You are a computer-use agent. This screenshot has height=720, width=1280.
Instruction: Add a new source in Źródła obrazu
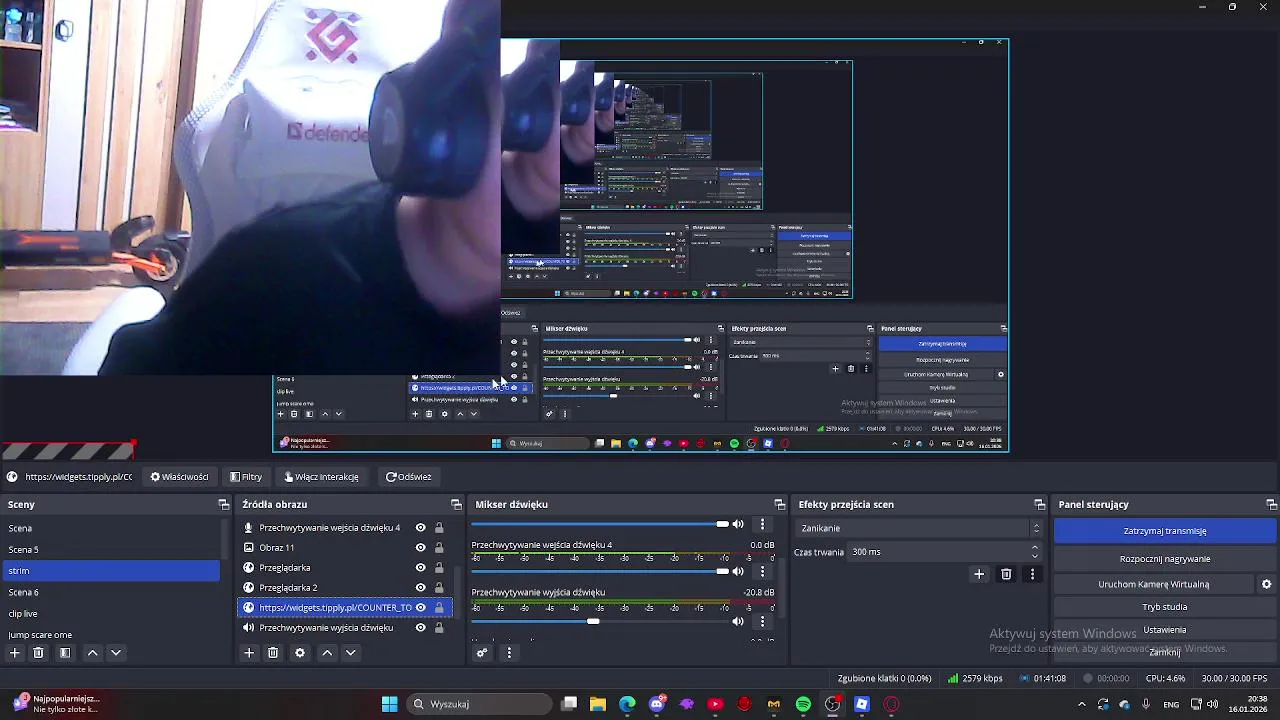(x=249, y=653)
